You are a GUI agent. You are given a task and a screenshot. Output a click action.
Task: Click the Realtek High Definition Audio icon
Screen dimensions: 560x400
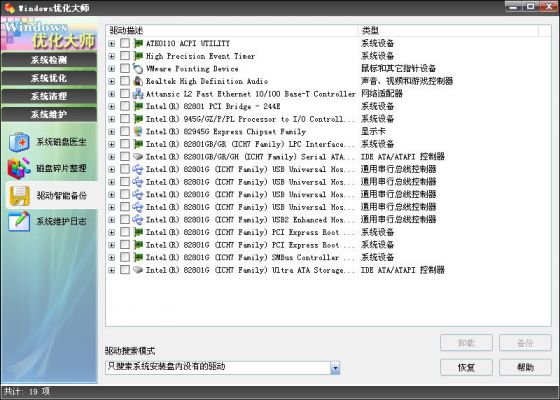[x=138, y=81]
